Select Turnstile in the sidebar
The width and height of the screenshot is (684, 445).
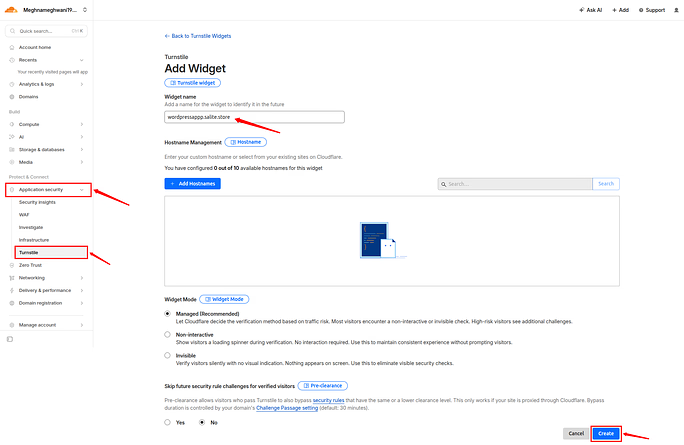tap(51, 253)
